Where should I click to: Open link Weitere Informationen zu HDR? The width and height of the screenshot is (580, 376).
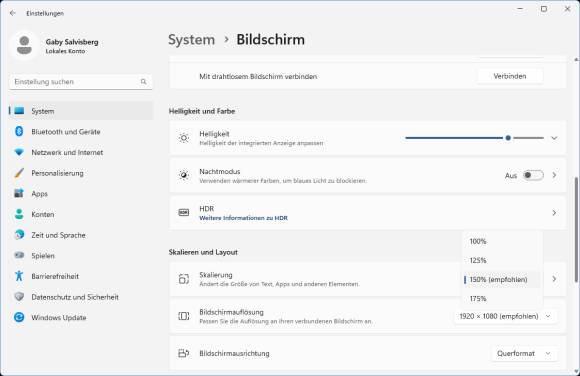[x=243, y=218]
